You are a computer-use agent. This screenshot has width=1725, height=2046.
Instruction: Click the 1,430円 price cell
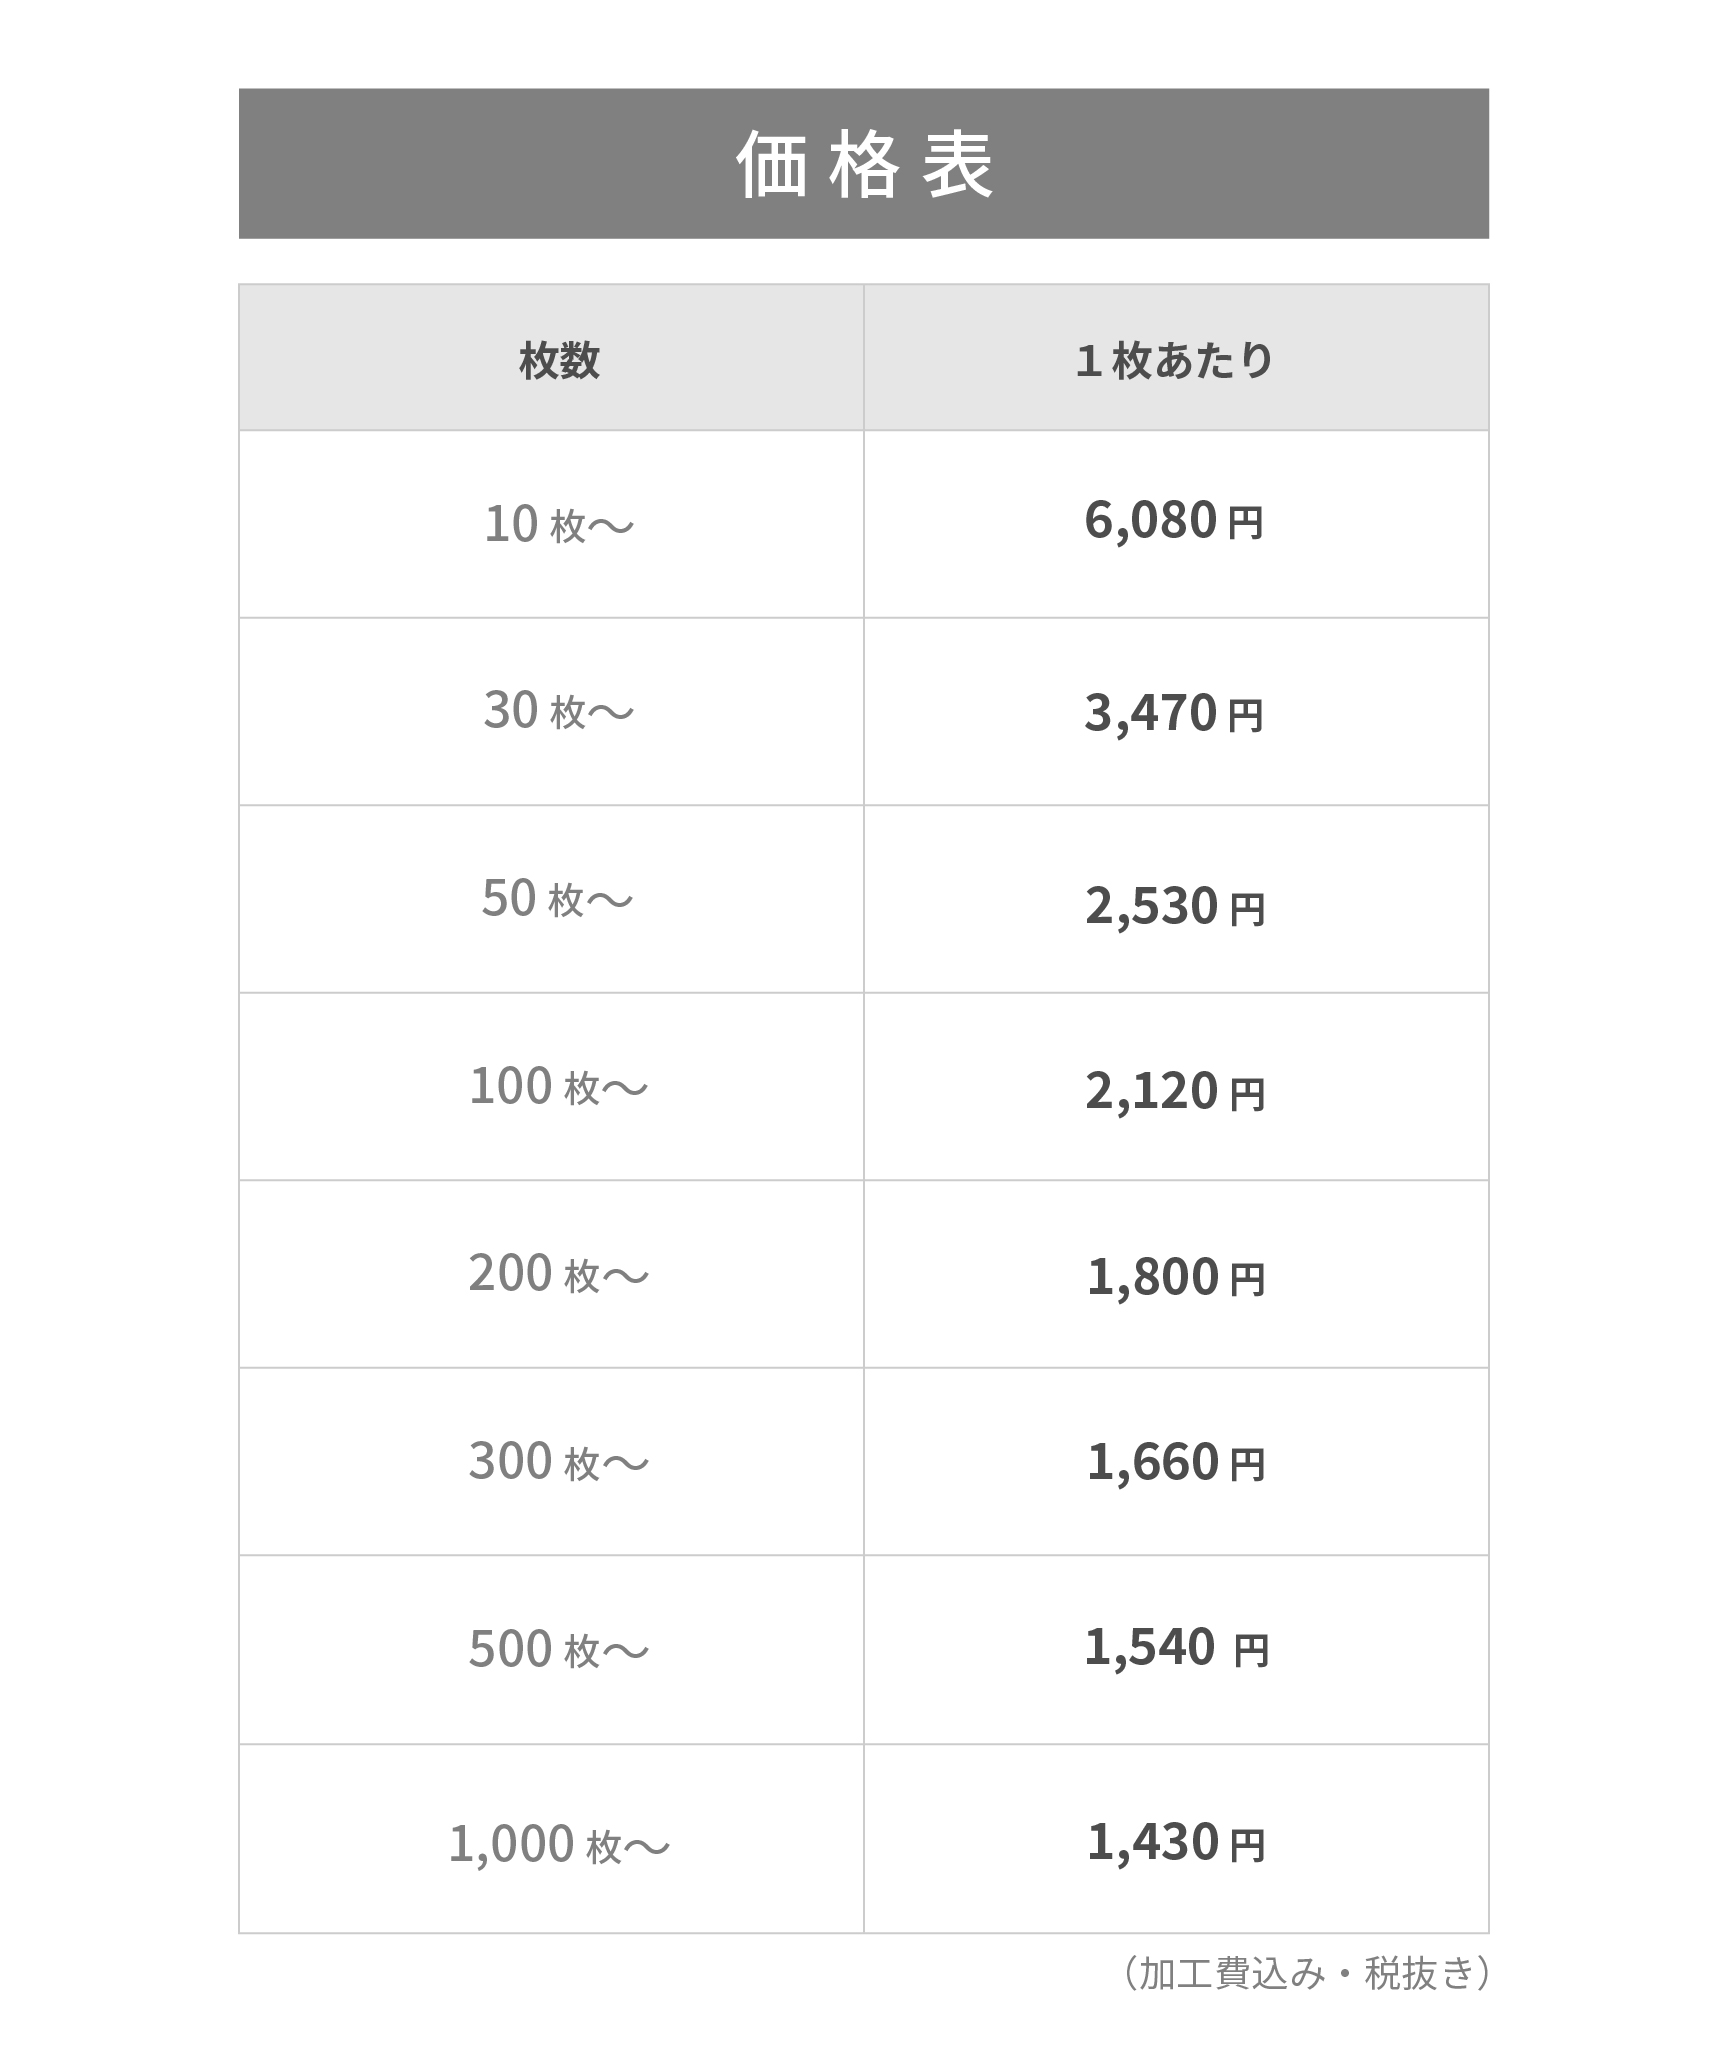(x=1175, y=1842)
